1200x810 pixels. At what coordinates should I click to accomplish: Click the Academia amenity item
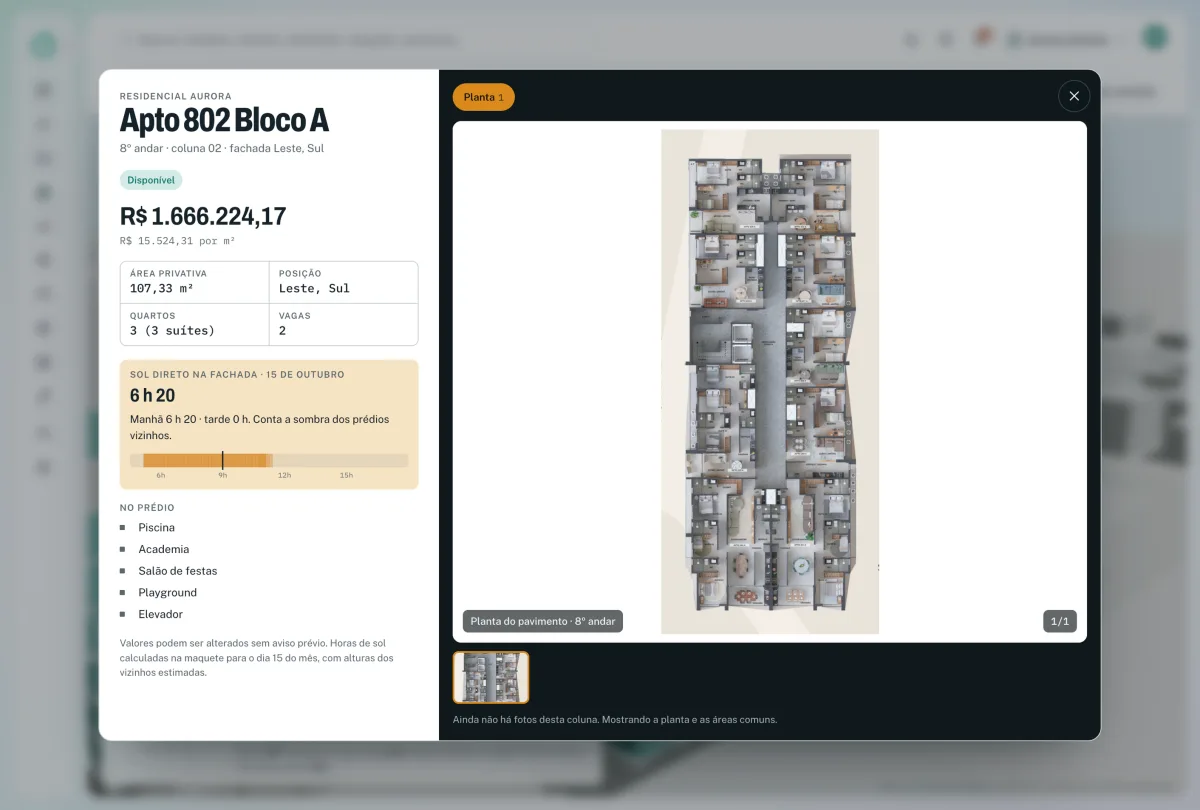click(163, 549)
